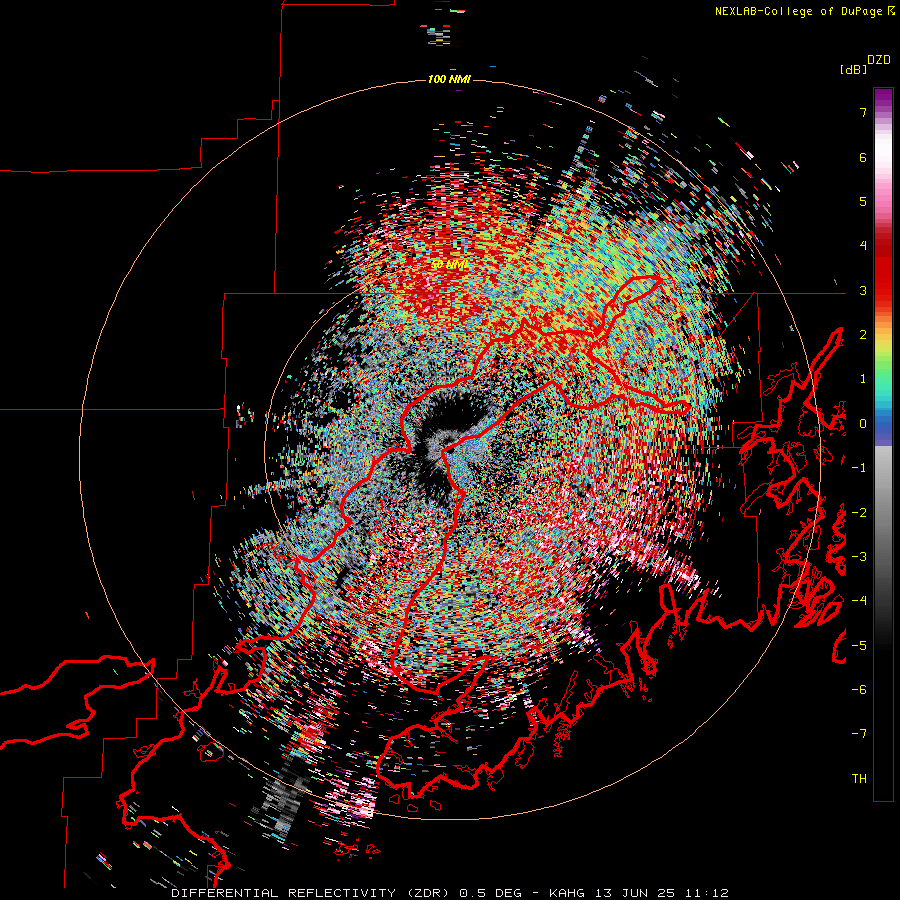
Task: Pick the -2 scale label
Action: pos(859,513)
